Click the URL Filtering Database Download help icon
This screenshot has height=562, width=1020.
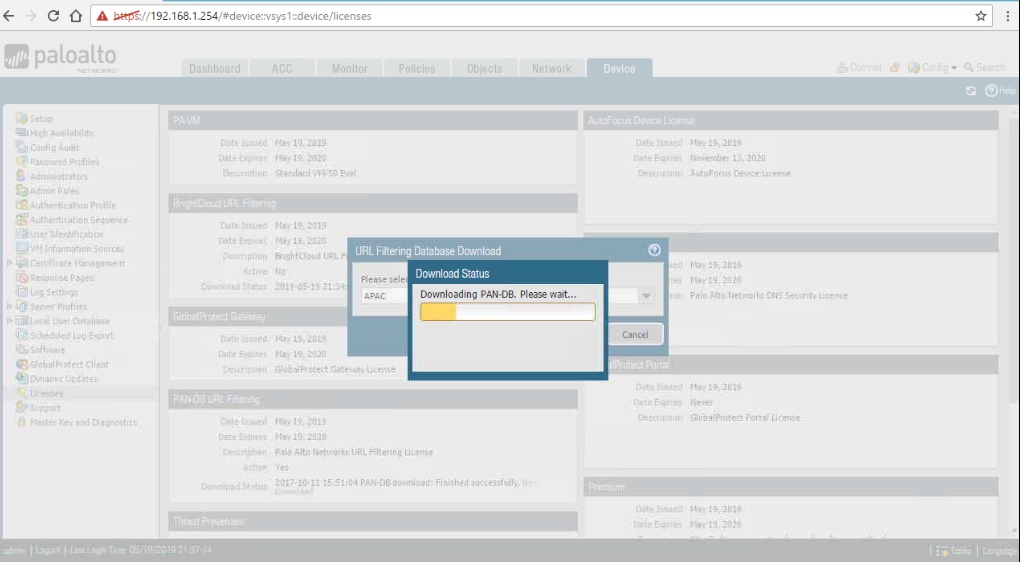[x=654, y=250]
